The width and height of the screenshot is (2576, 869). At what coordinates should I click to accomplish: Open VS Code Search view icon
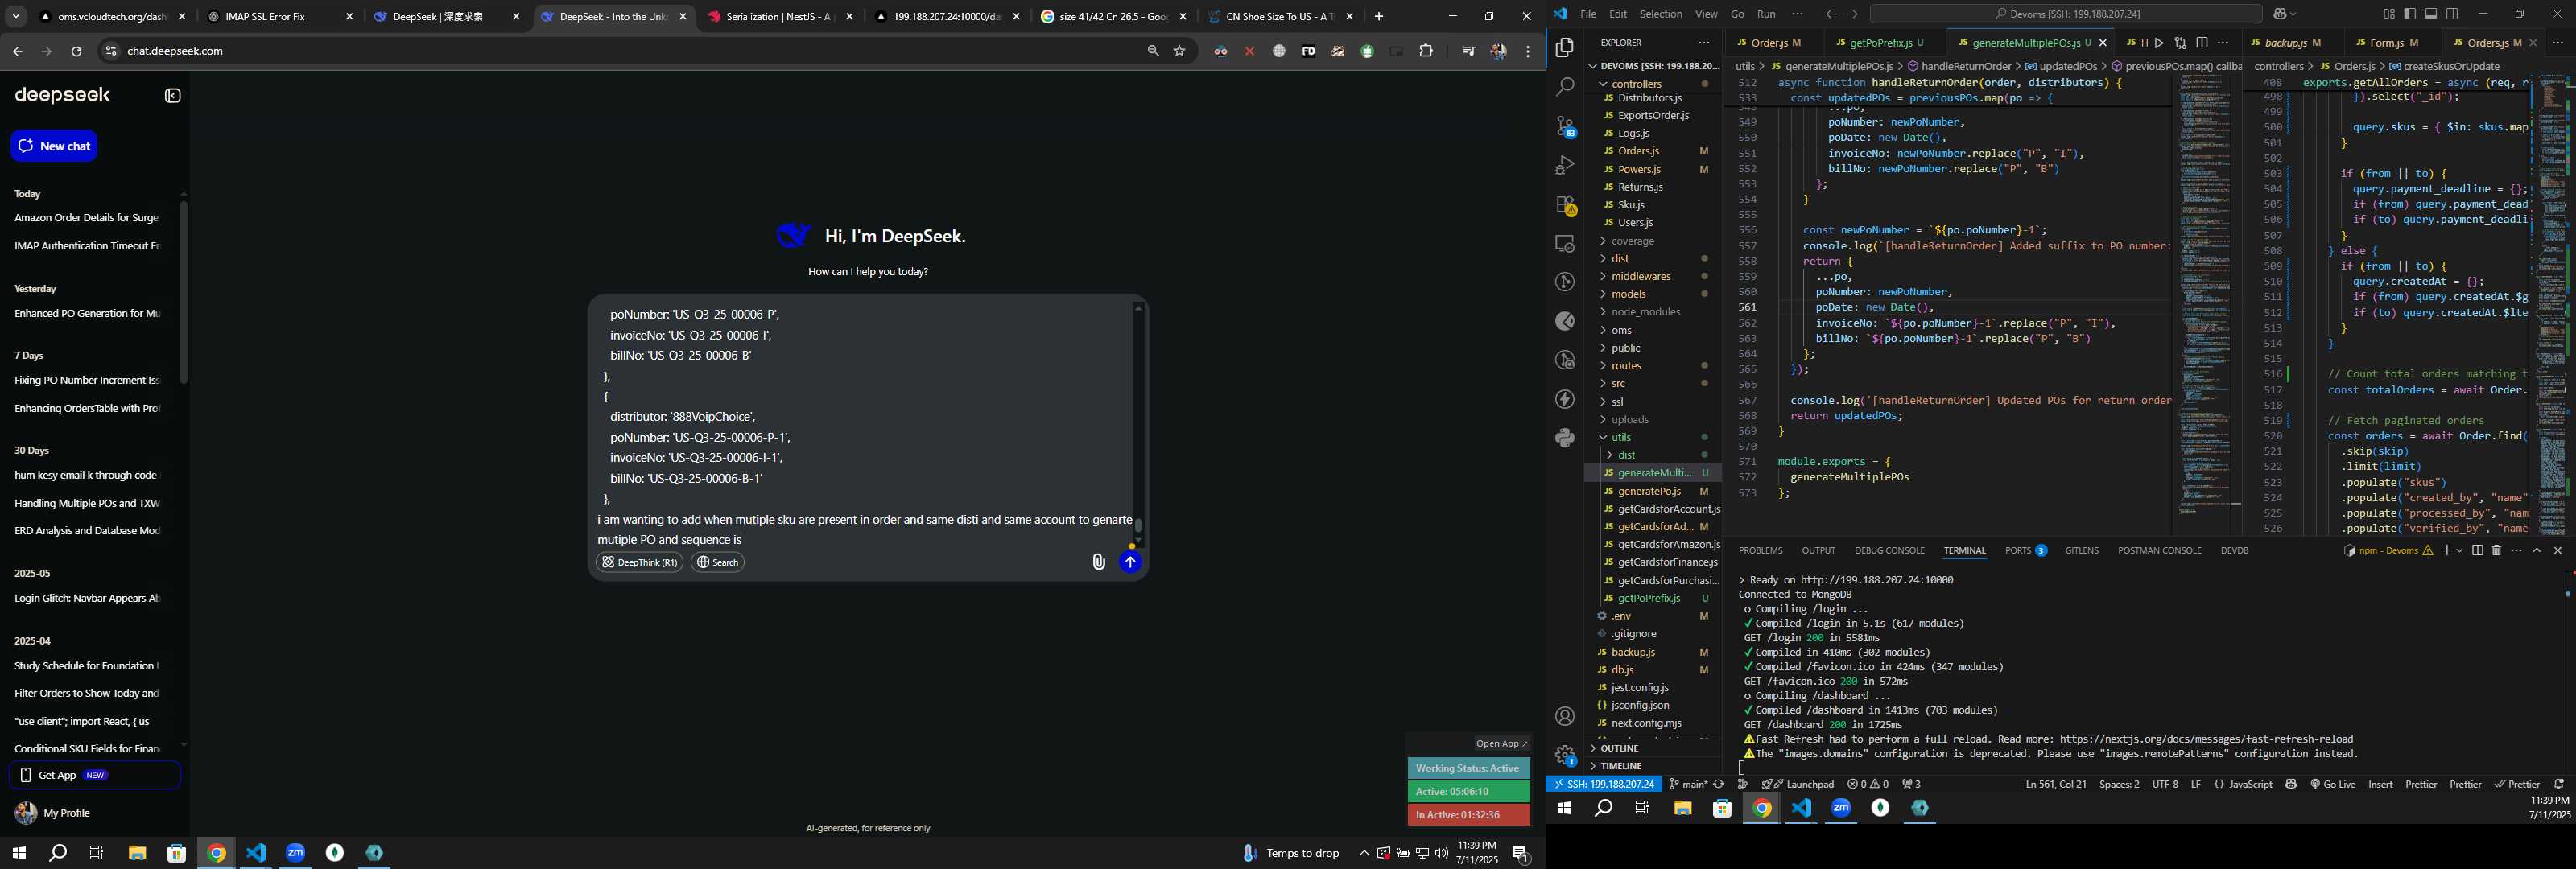(1565, 87)
